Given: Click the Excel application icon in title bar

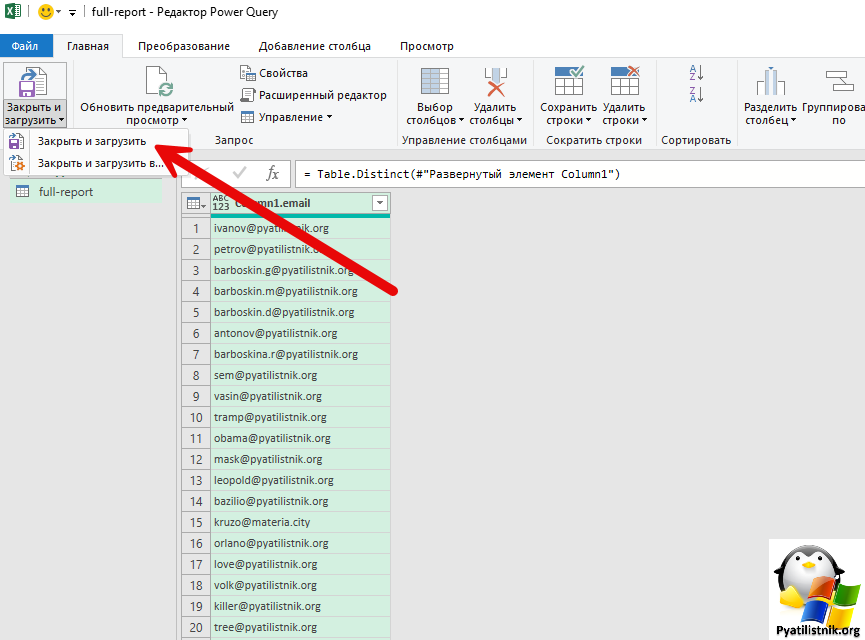Looking at the screenshot, I should point(13,11).
